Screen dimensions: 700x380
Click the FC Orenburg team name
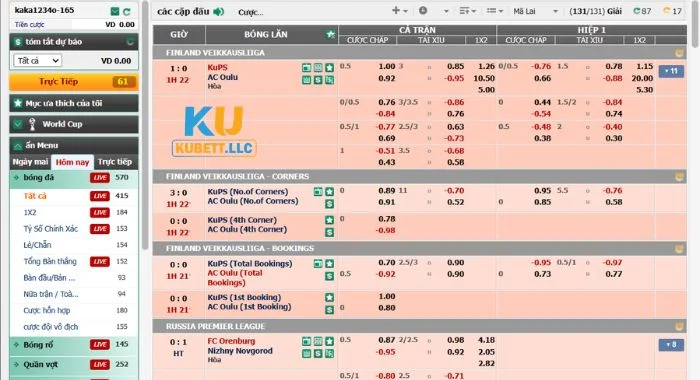[231, 341]
